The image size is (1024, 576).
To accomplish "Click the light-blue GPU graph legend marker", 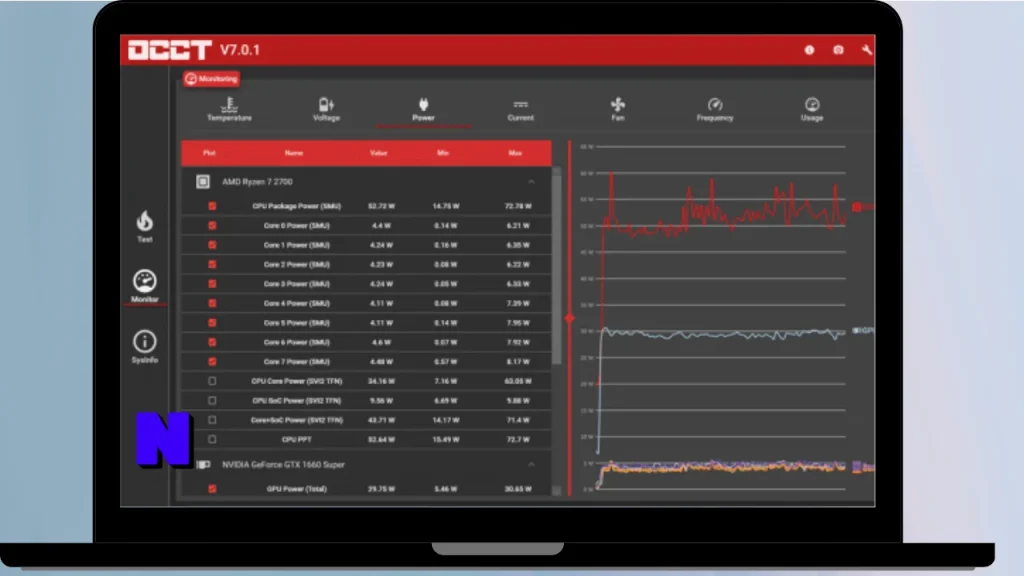I will point(856,330).
